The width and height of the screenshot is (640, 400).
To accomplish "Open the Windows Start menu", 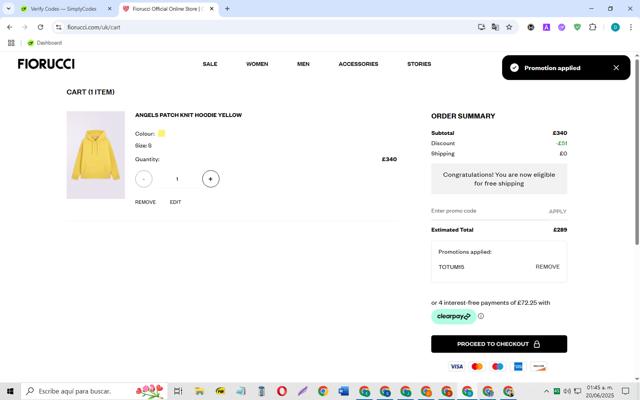I will [x=10, y=391].
